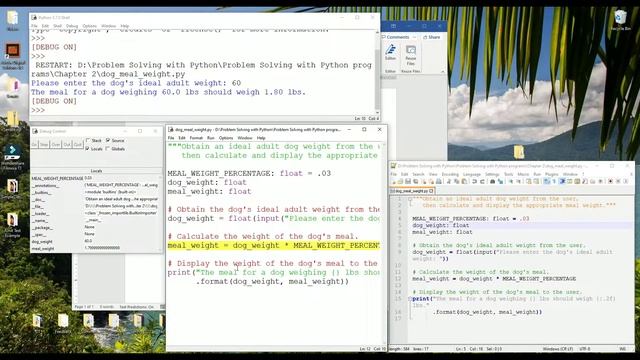The width and height of the screenshot is (640, 360).
Task: Click Open file icon in Notepad++ toolbar
Action: click(x=400, y=181)
